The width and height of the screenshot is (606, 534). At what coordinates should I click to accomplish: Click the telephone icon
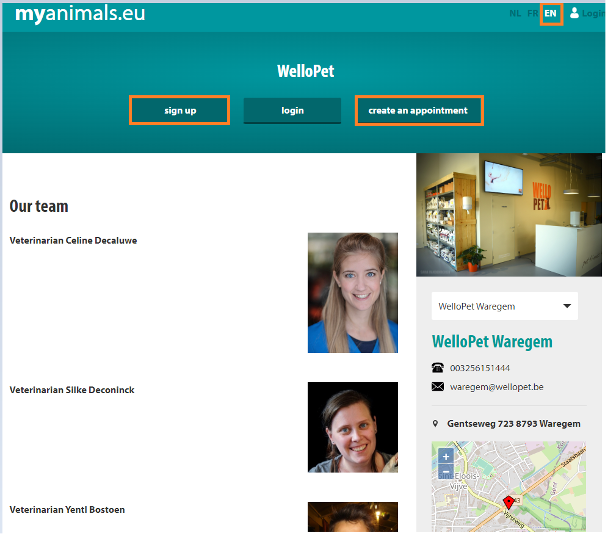[x=437, y=367]
